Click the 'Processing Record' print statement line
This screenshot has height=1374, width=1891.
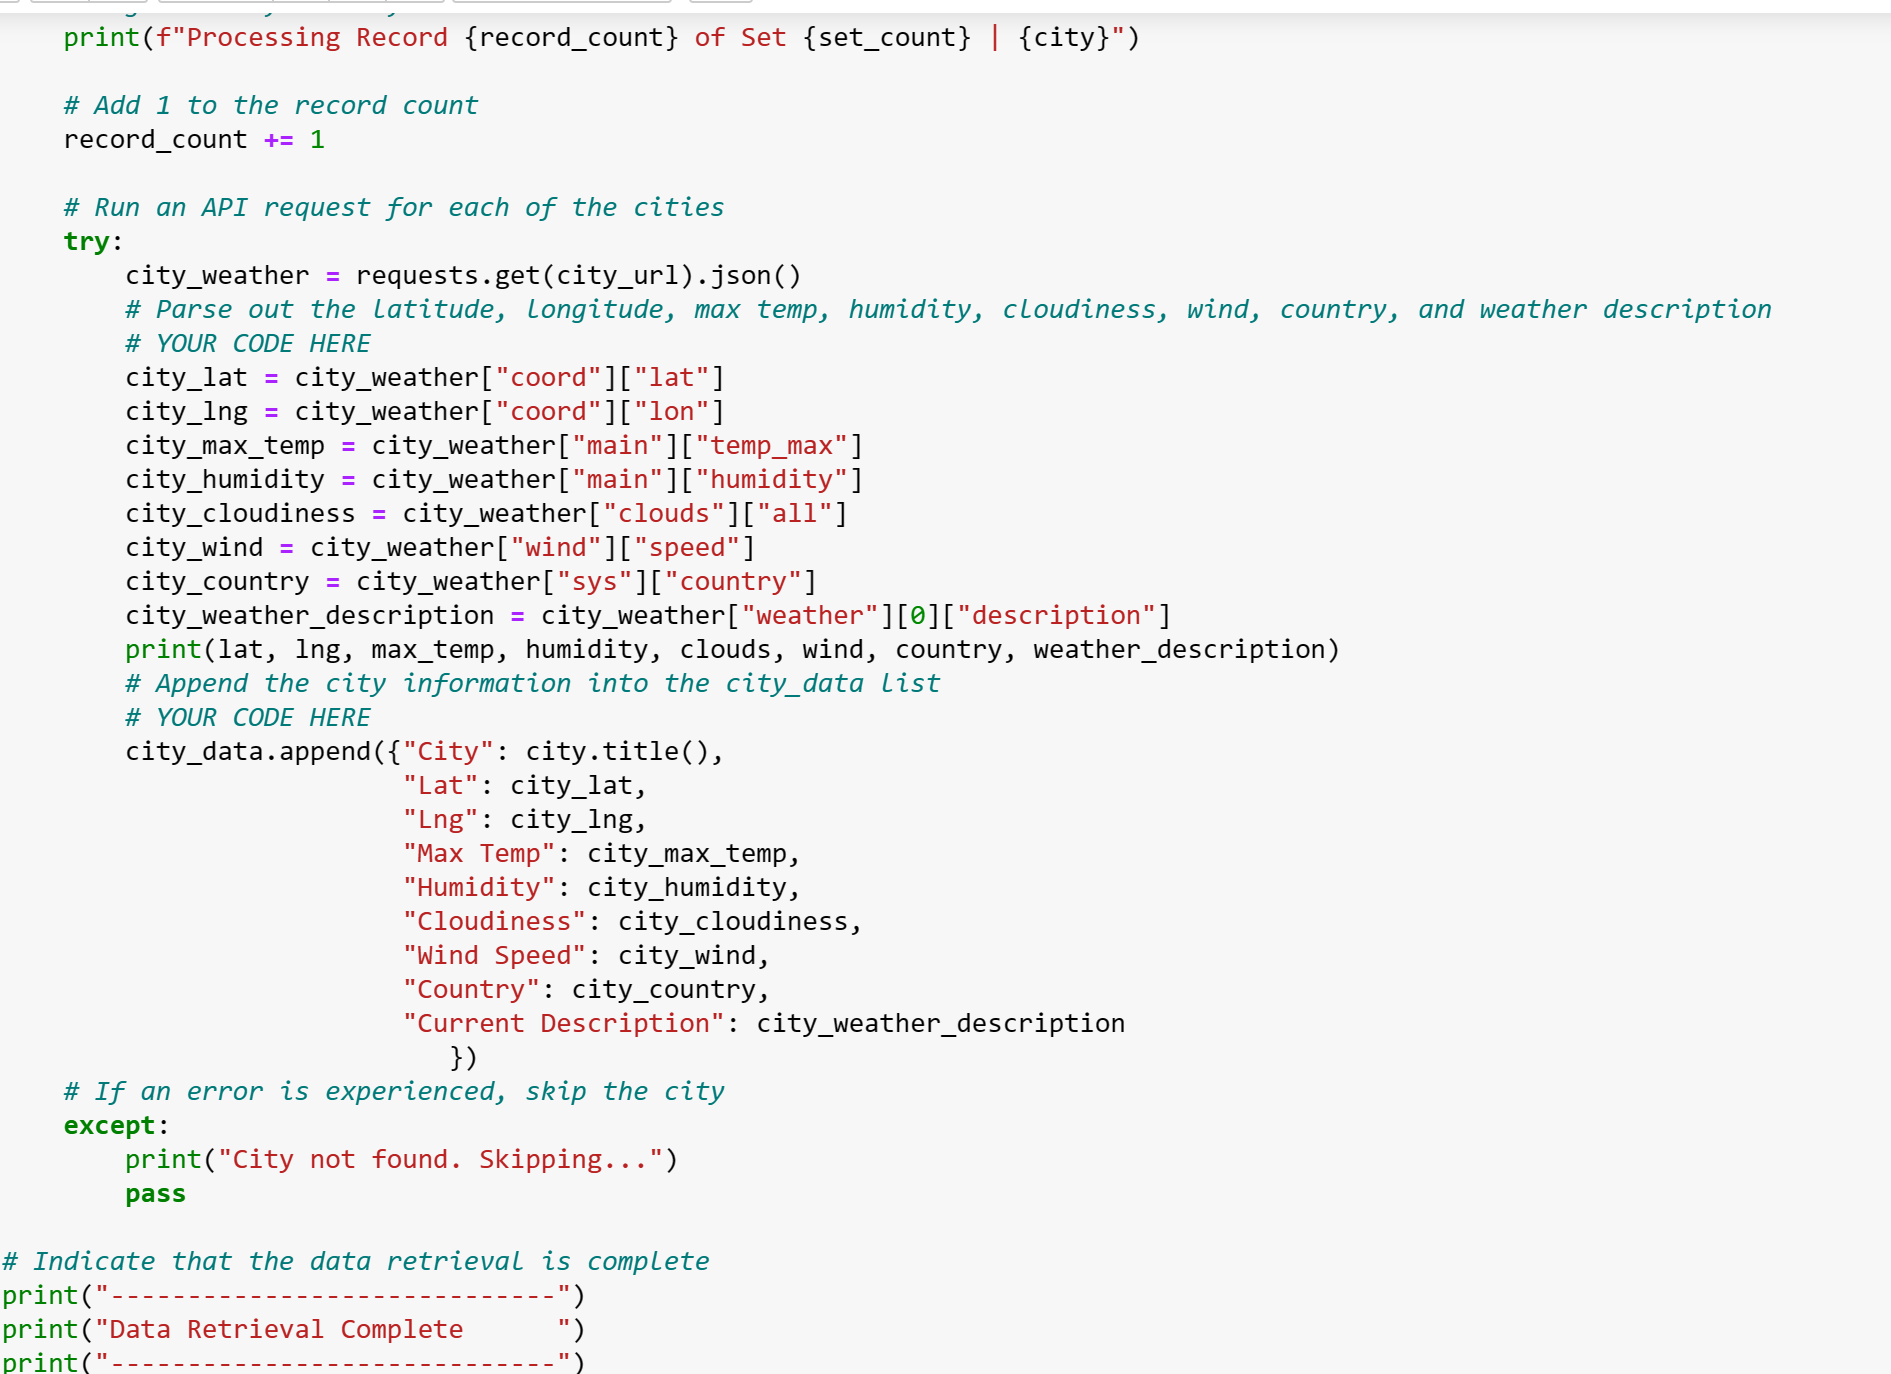(x=601, y=38)
